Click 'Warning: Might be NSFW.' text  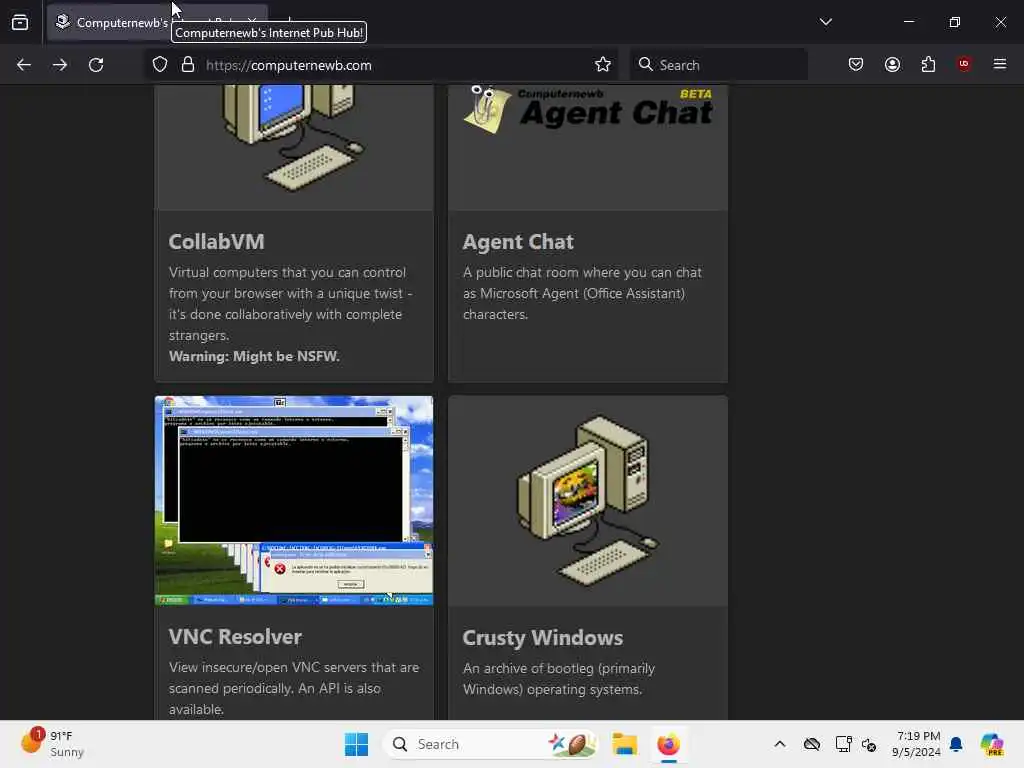click(254, 356)
